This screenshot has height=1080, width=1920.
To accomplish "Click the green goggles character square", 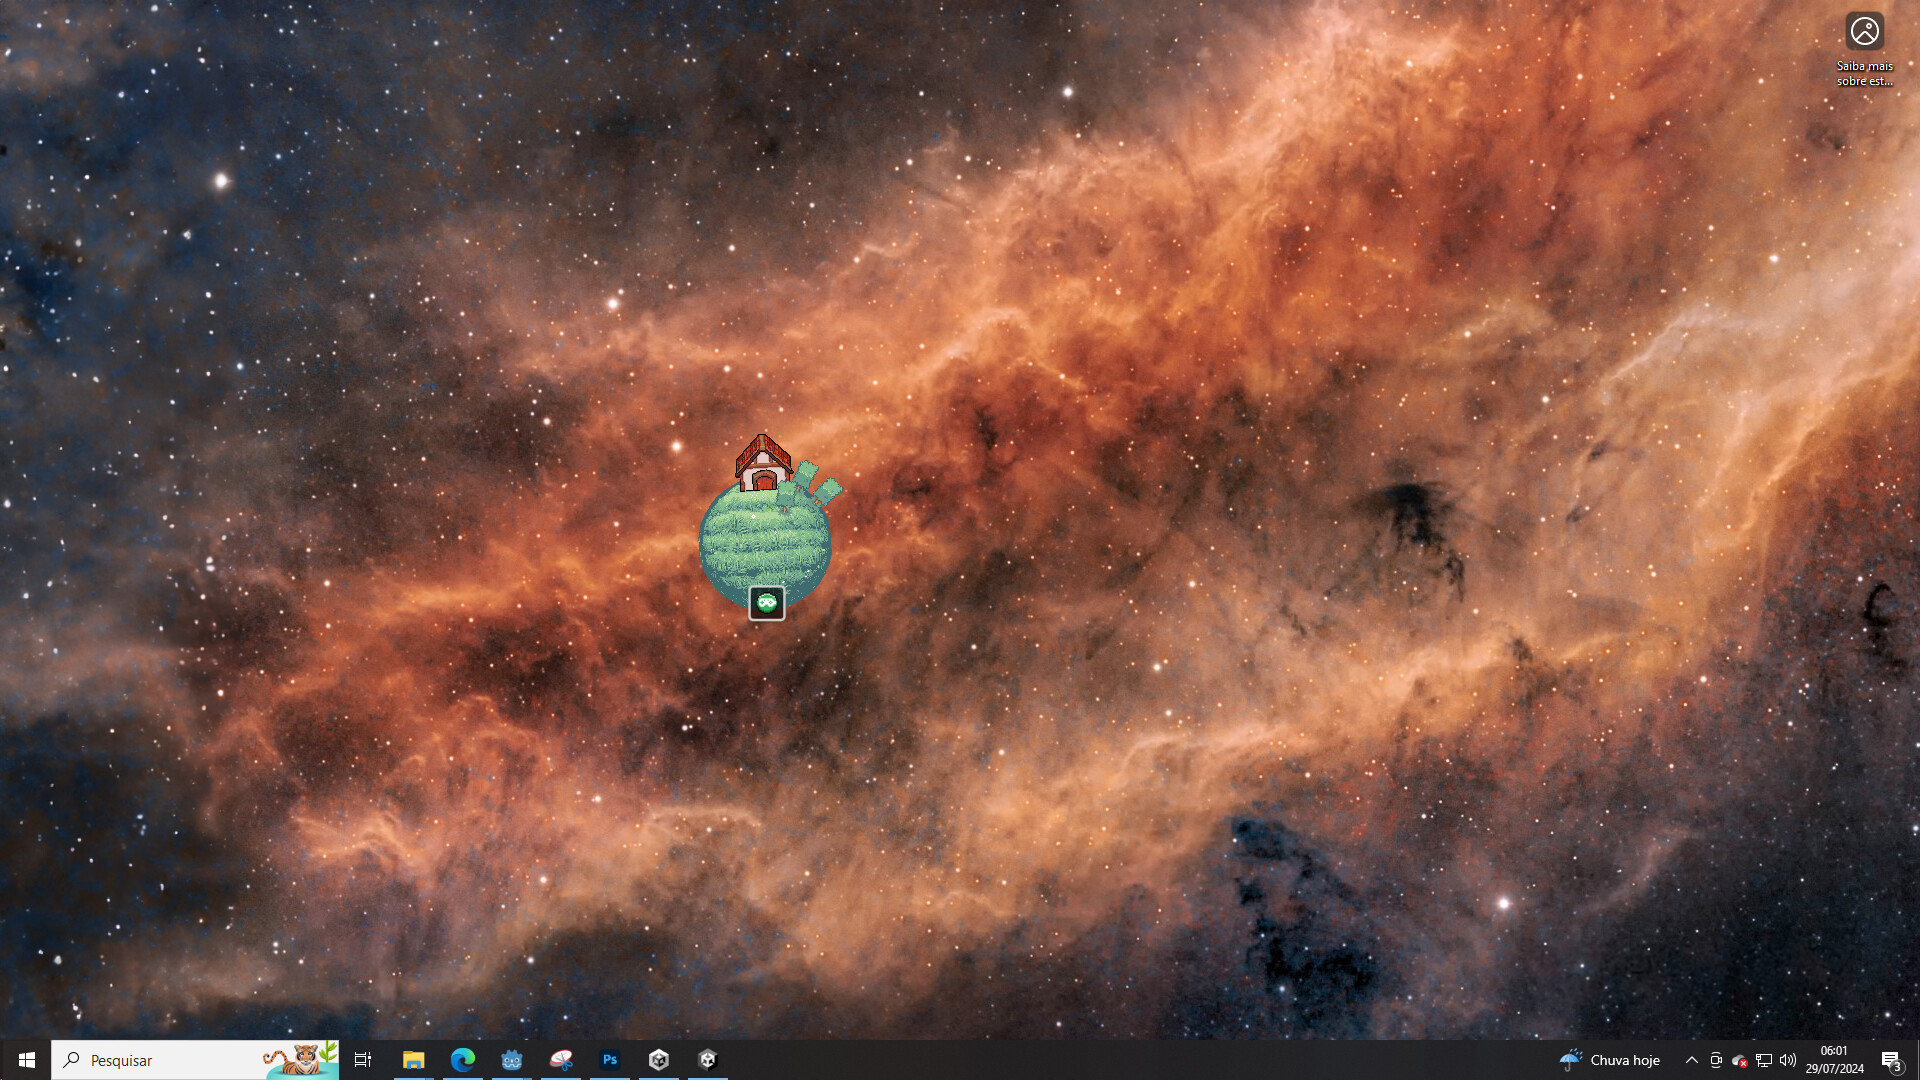I will (x=767, y=603).
